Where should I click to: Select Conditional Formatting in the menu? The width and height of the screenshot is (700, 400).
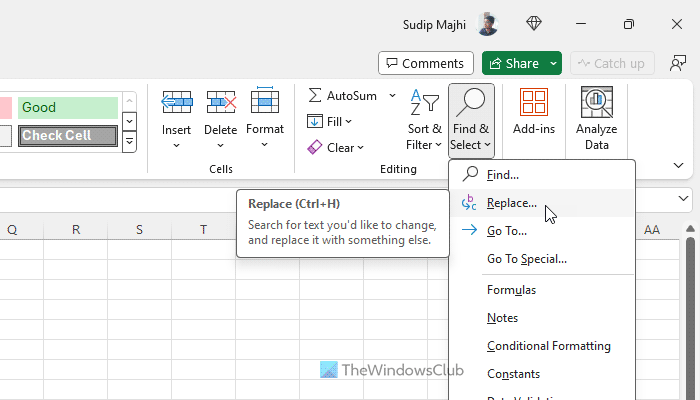[x=548, y=346]
